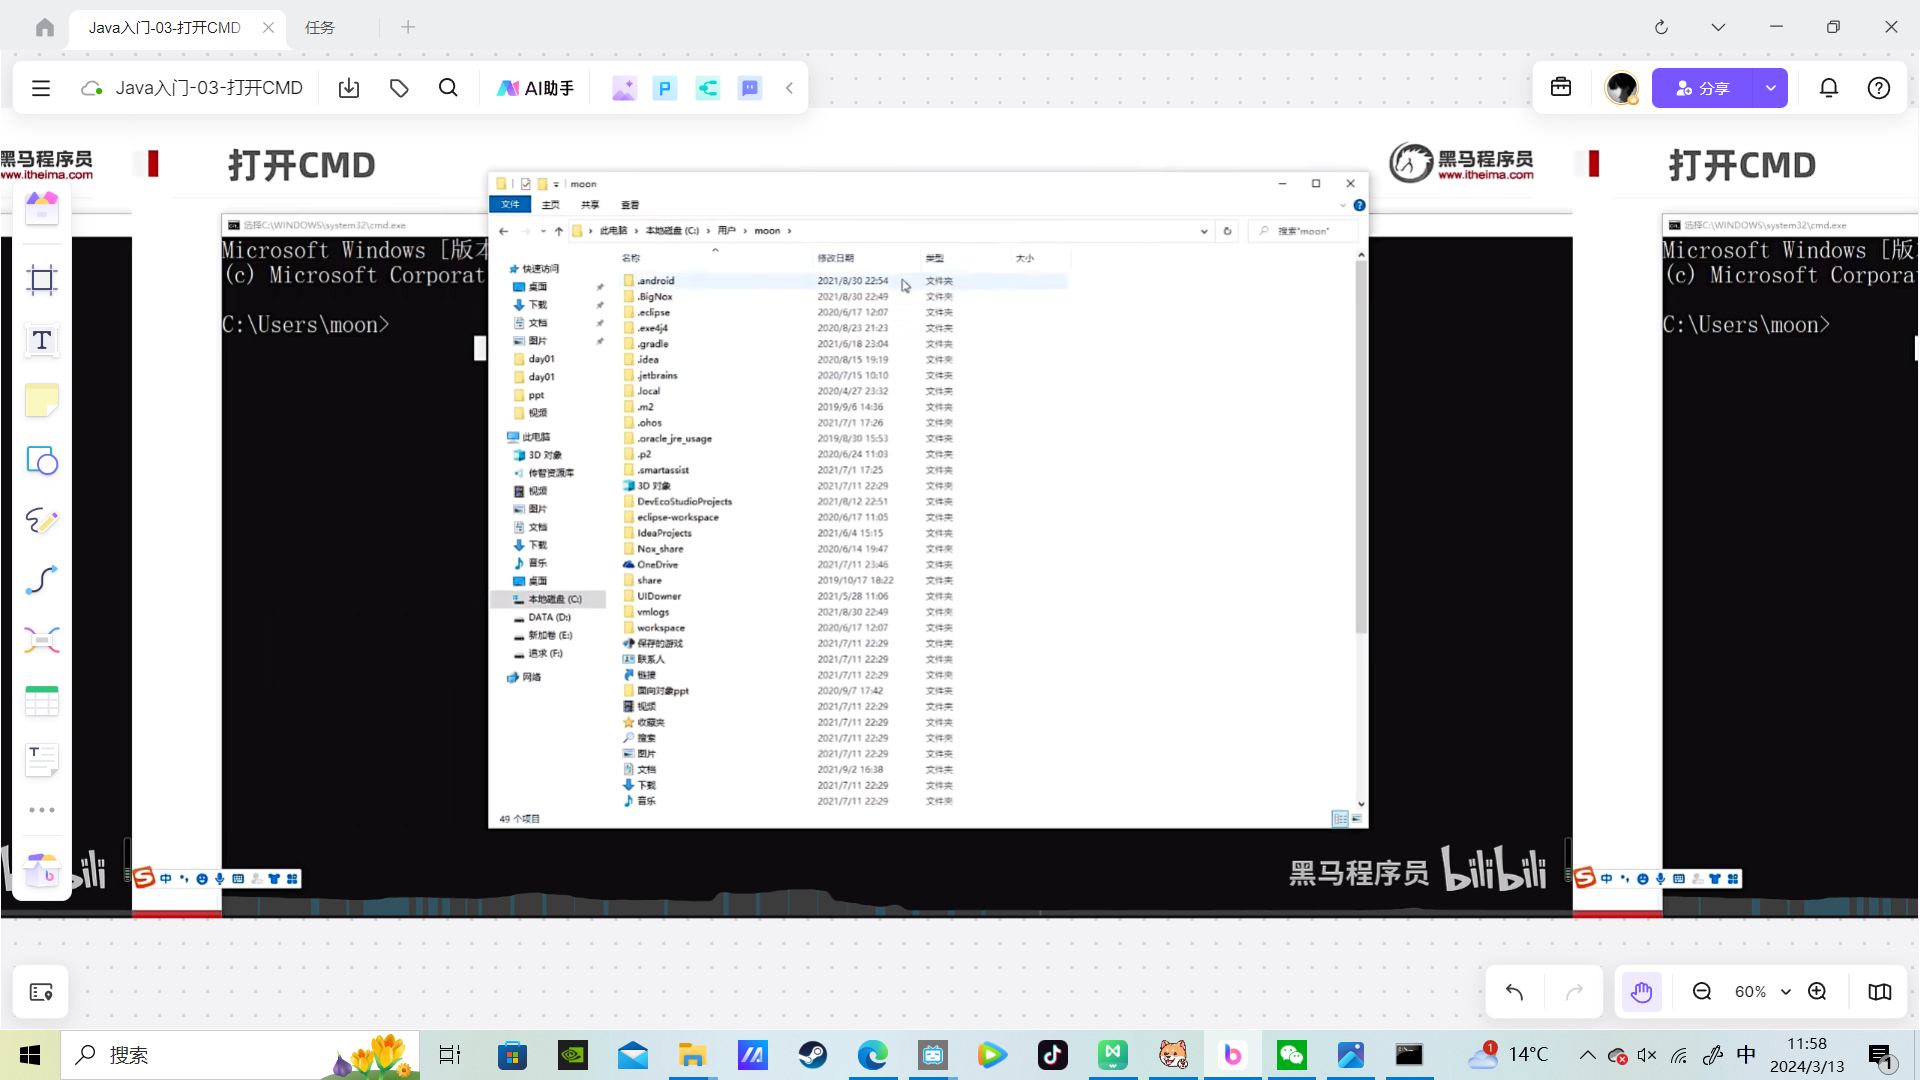Screen dimensions: 1920x1080
Task: Collapse the toolbar with left chevron
Action: point(789,88)
